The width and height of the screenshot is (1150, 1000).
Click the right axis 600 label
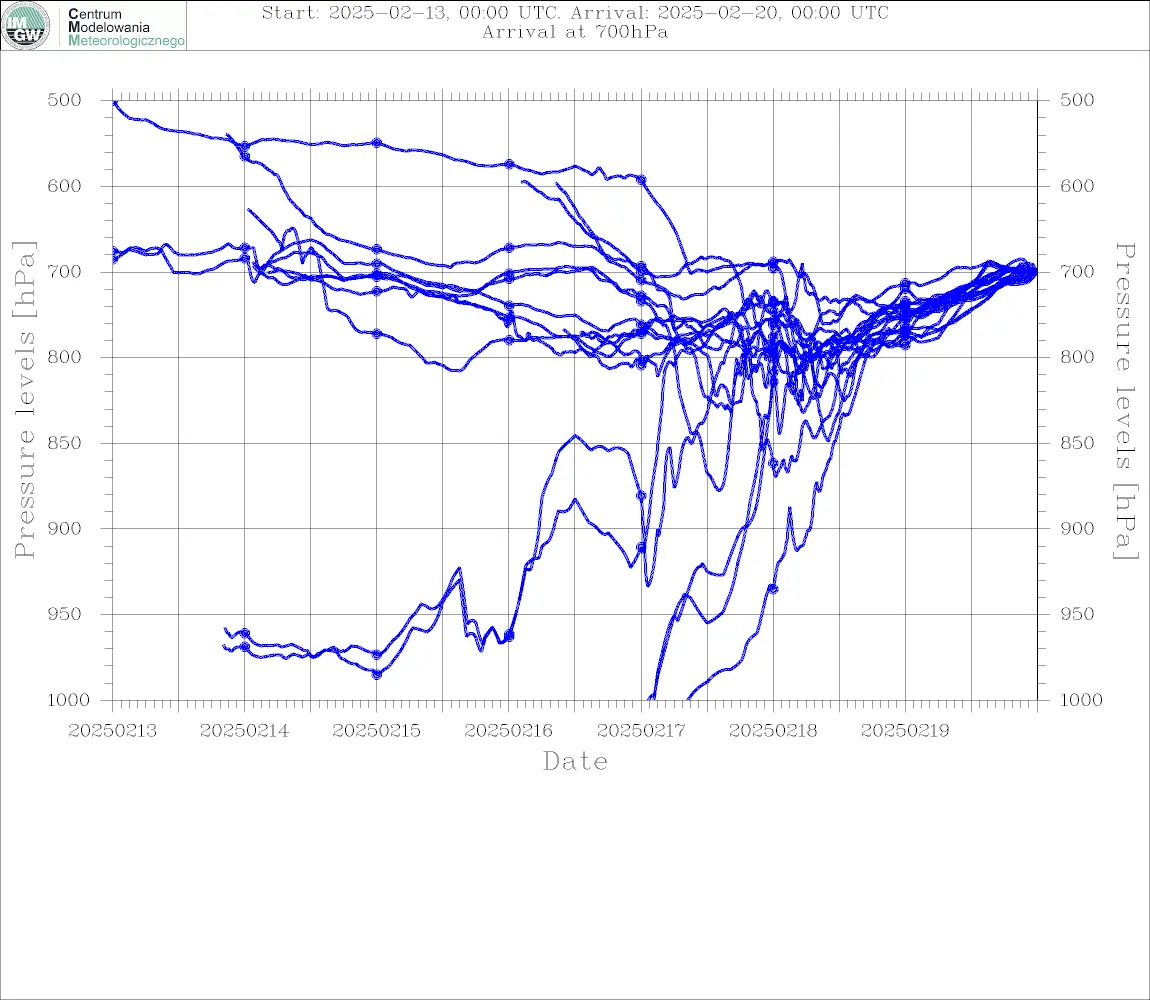[x=1077, y=186]
